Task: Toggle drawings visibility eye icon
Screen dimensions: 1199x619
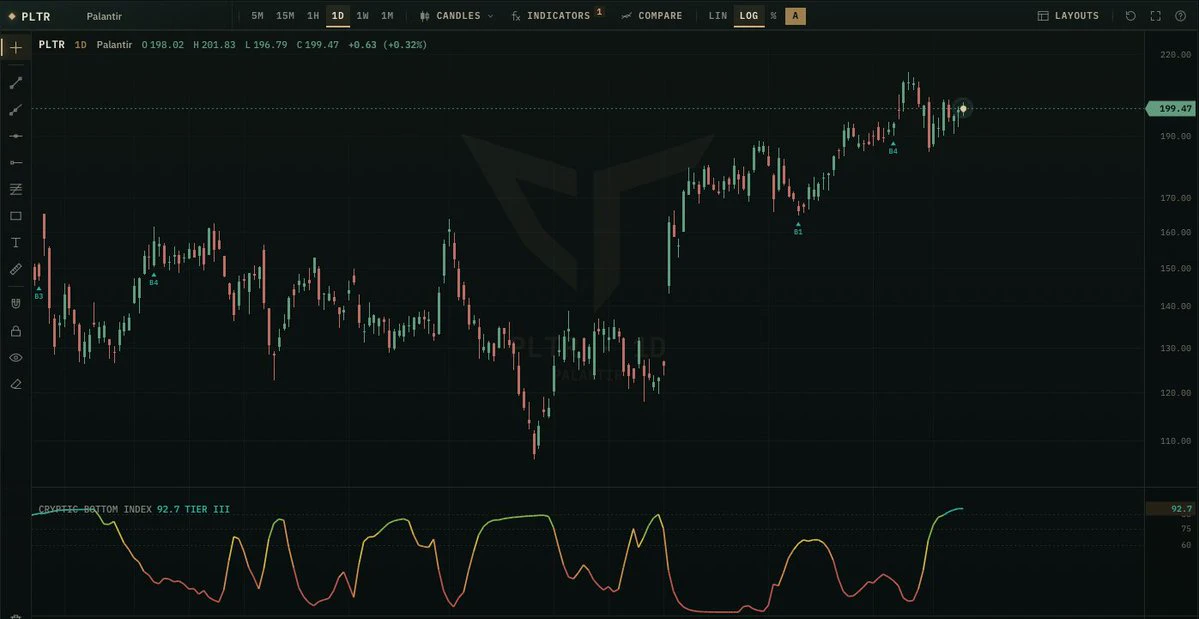Action: pos(15,358)
